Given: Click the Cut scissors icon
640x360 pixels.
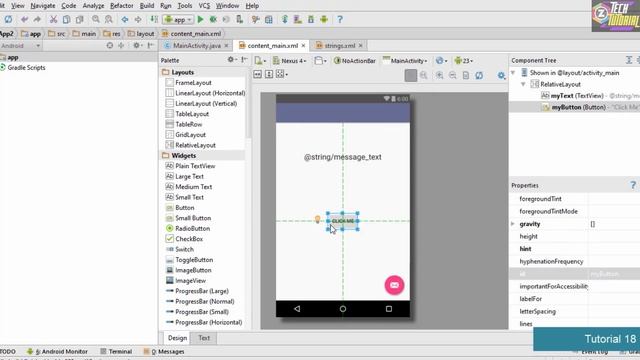Looking at the screenshot, I should point(53,19).
